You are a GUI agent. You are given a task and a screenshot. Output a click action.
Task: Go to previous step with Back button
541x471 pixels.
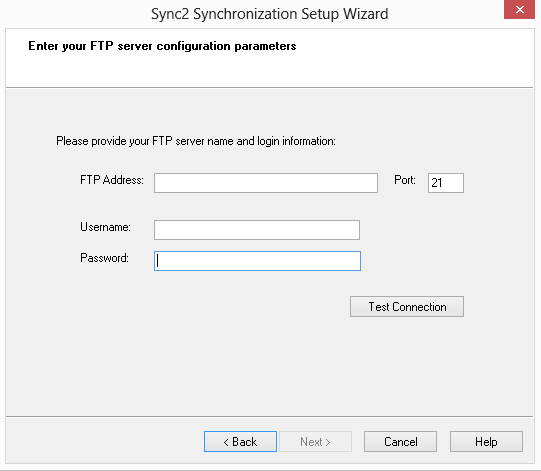(240, 441)
